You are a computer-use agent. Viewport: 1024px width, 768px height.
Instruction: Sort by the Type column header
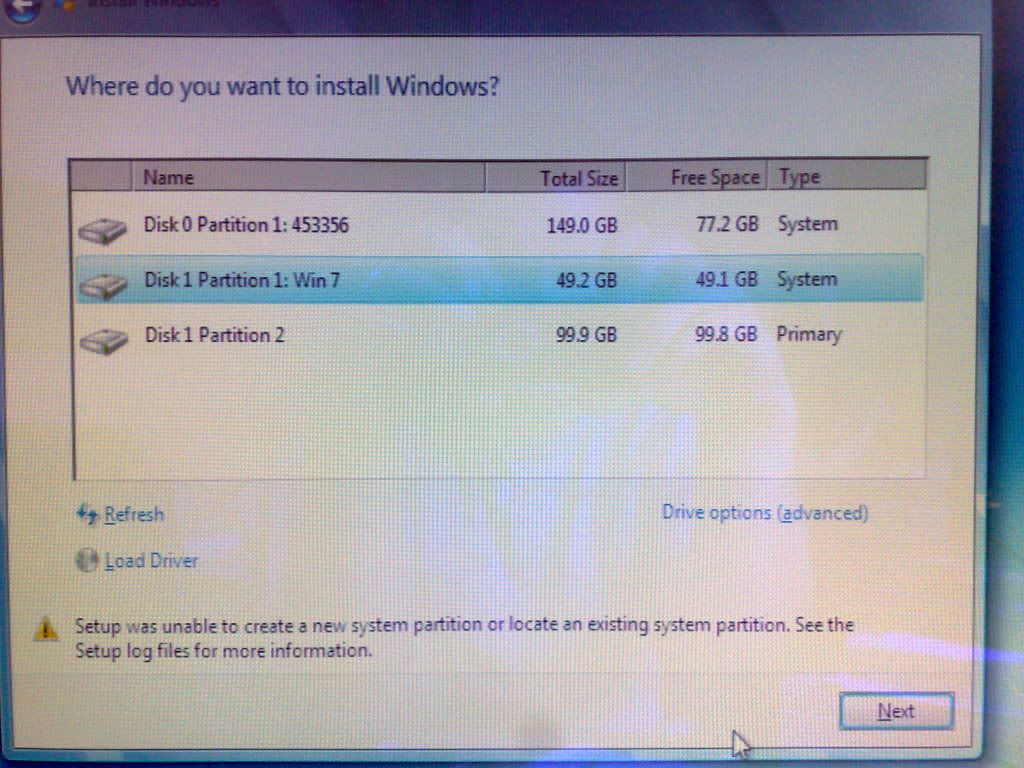(x=847, y=176)
